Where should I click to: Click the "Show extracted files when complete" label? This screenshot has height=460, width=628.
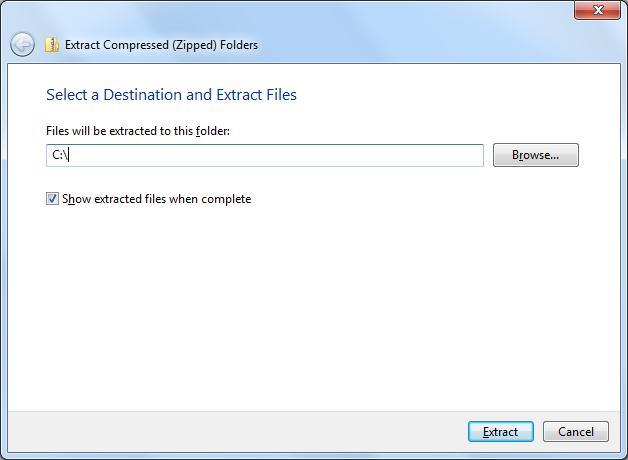click(157, 199)
